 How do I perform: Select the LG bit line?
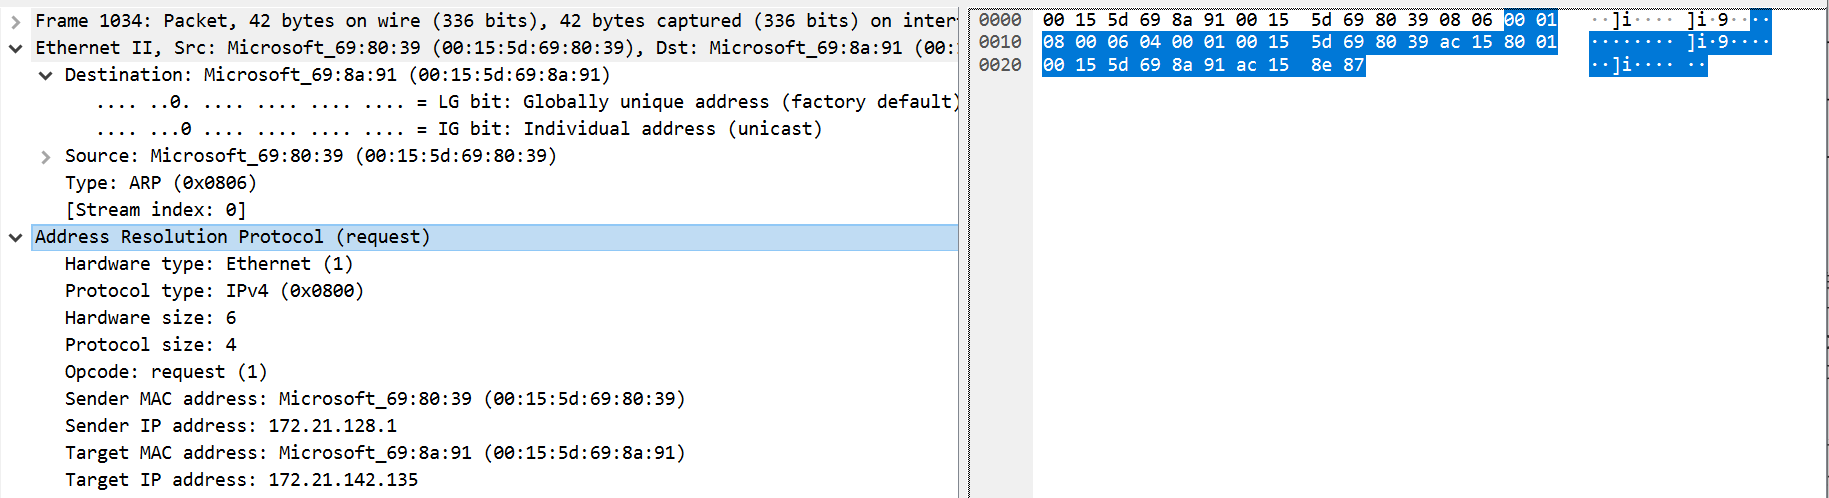click(x=526, y=102)
